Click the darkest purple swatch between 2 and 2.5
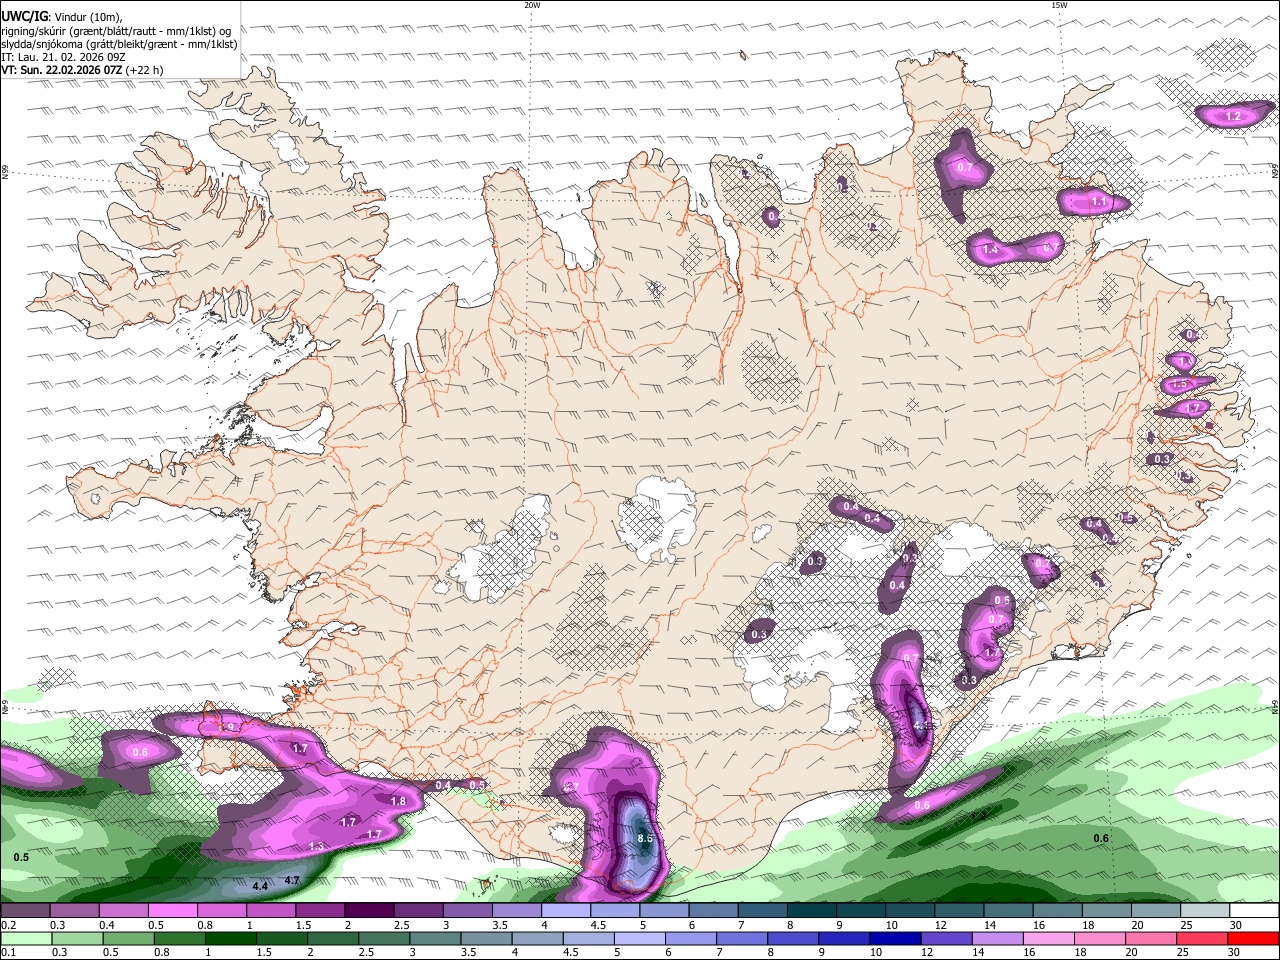Viewport: 1280px width, 960px height. (369, 911)
